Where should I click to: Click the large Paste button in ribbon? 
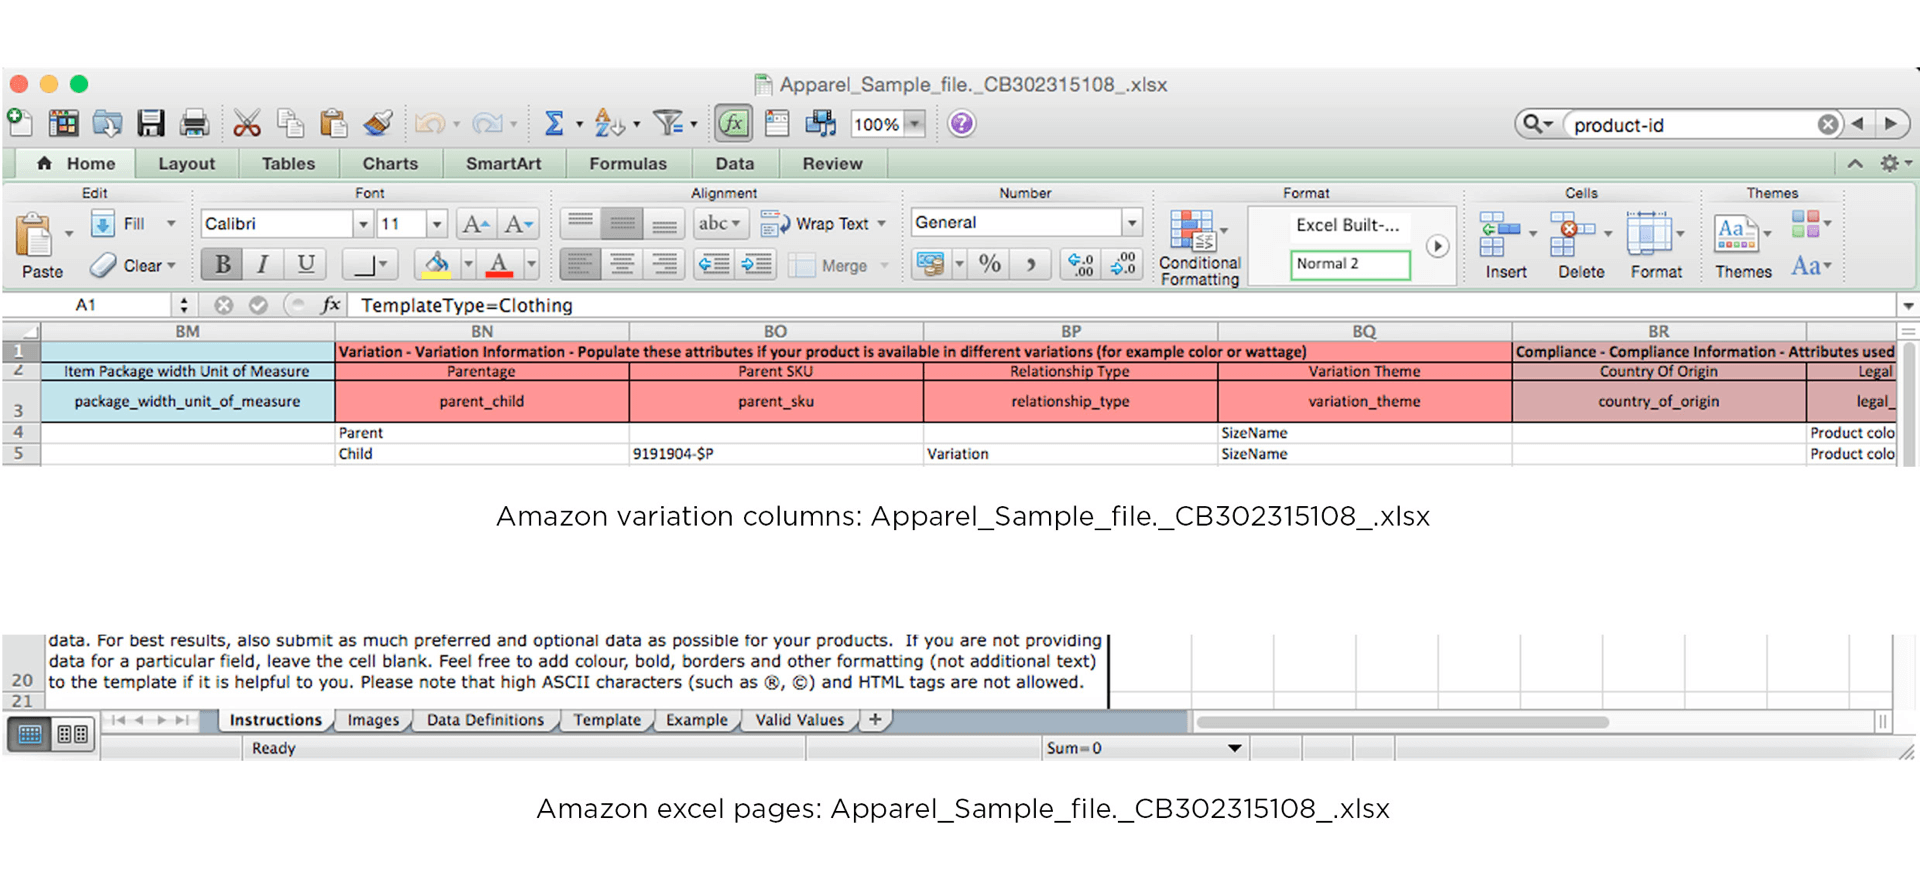pyautogui.click(x=41, y=246)
